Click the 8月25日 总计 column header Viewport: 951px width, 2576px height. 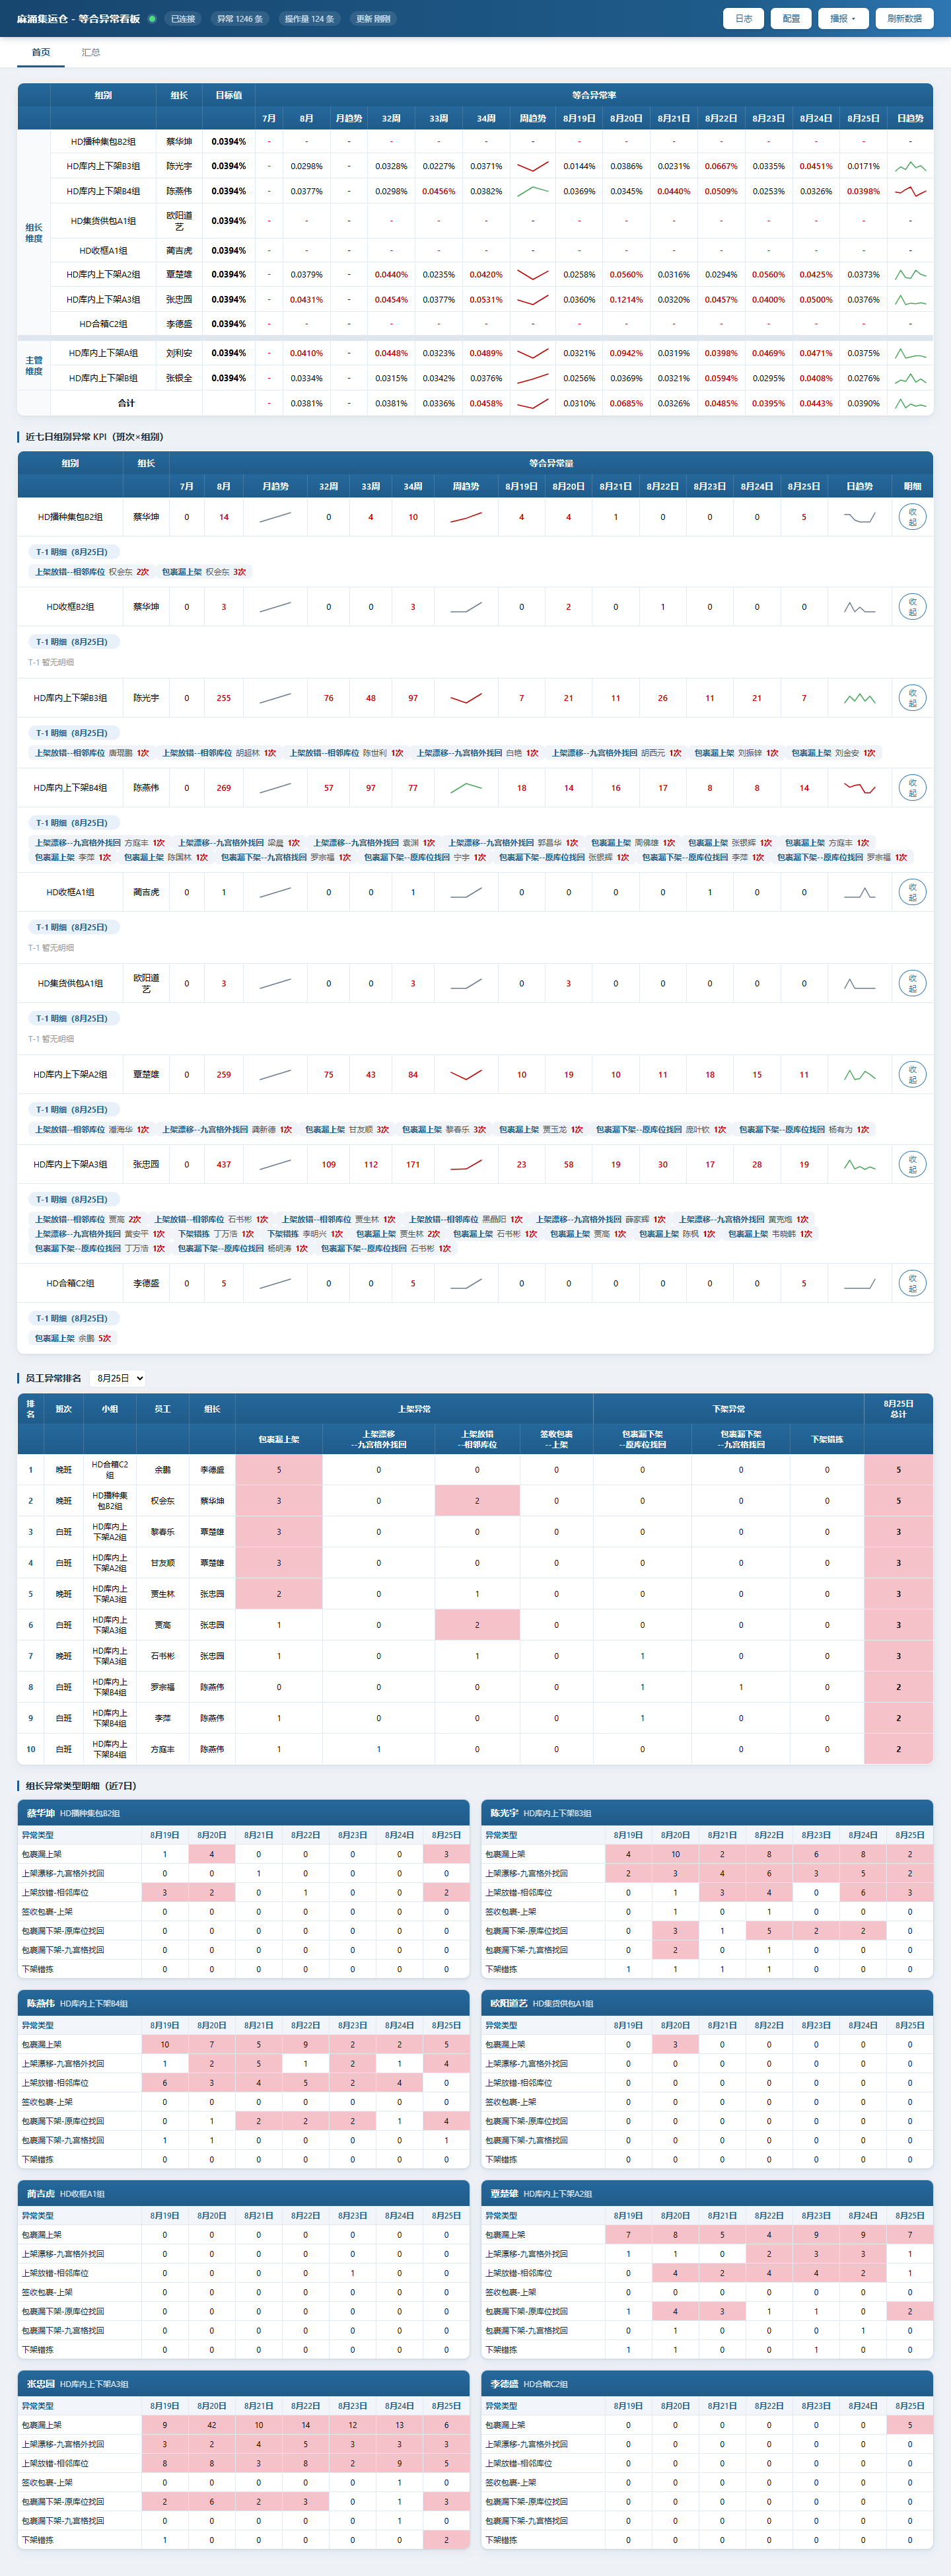(898, 1409)
